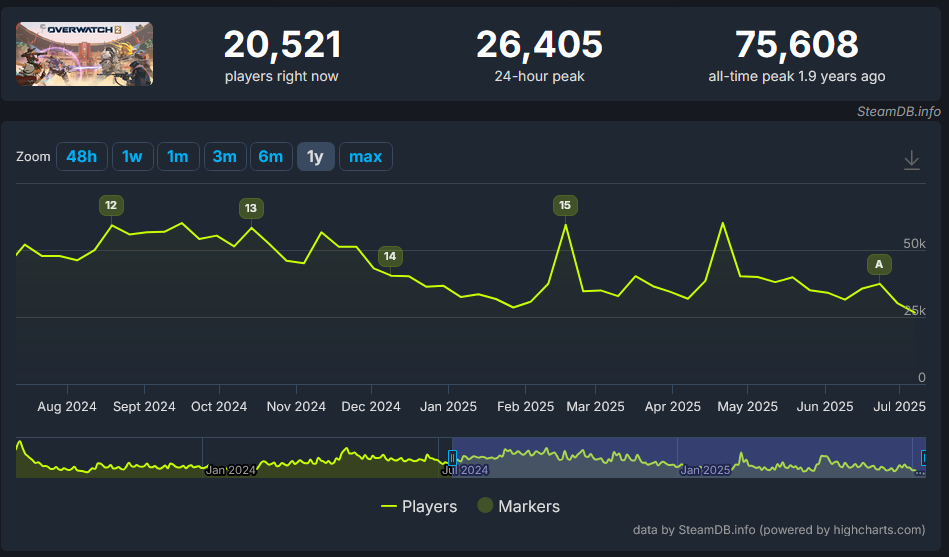Click chart marker 15
The height and width of the screenshot is (557, 949).
coord(565,205)
